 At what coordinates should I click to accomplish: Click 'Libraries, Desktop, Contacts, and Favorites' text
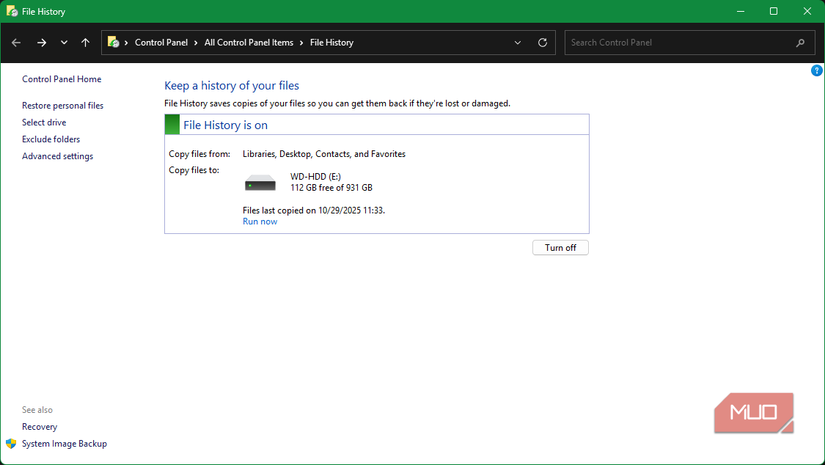[x=324, y=154]
